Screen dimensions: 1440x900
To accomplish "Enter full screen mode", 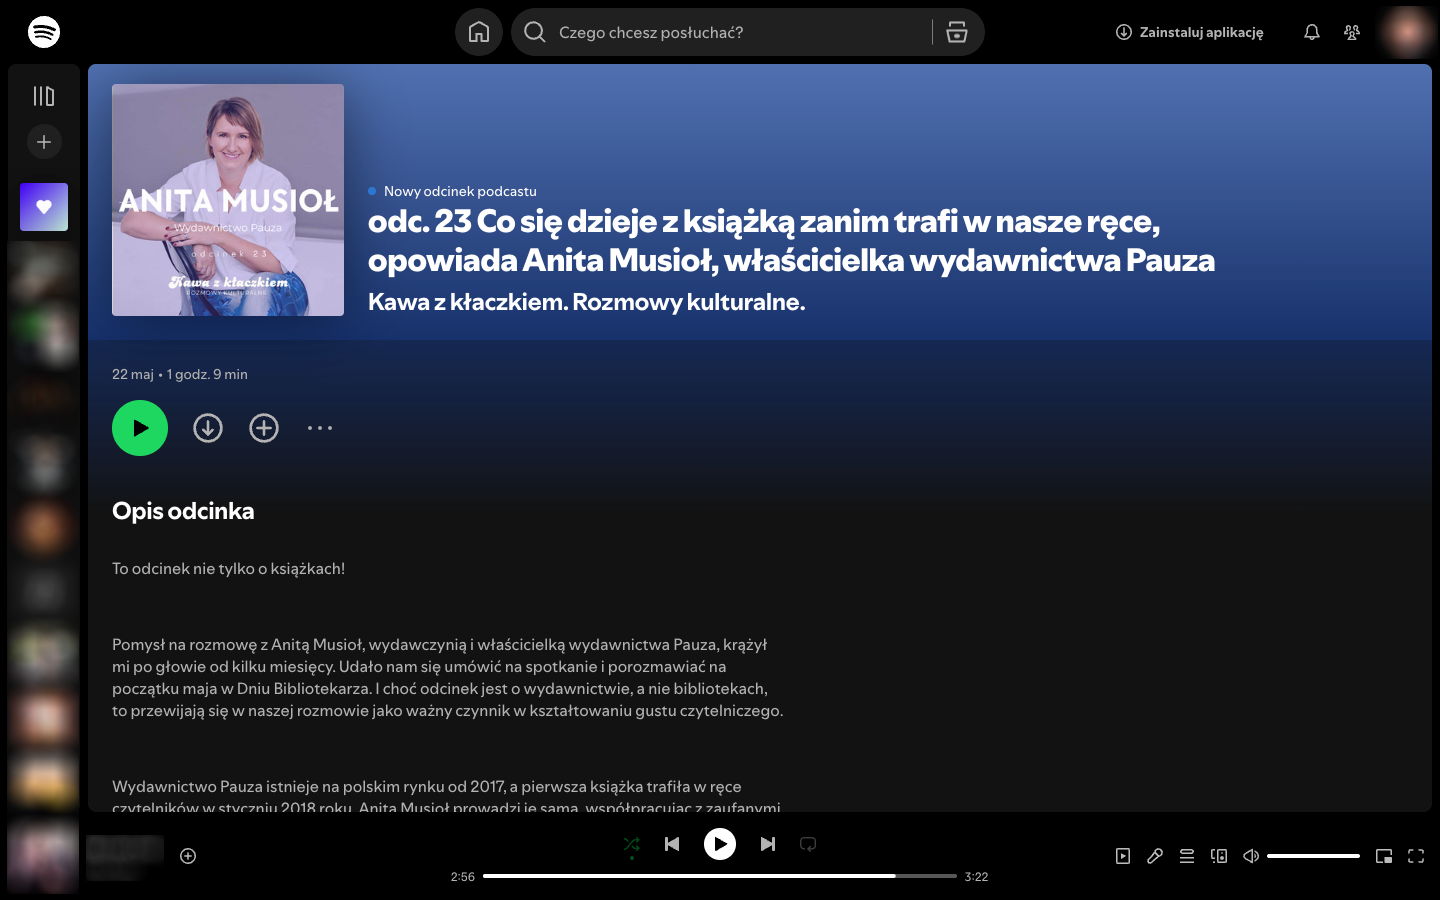I will (1416, 856).
